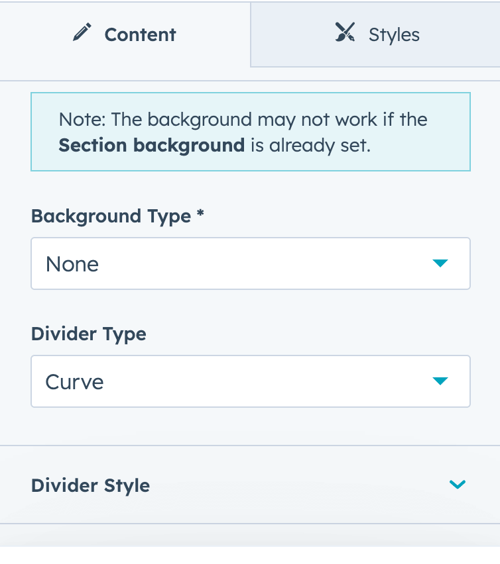The height and width of the screenshot is (564, 500).
Task: Open the Divider Type dropdown showing Curve
Action: (250, 381)
